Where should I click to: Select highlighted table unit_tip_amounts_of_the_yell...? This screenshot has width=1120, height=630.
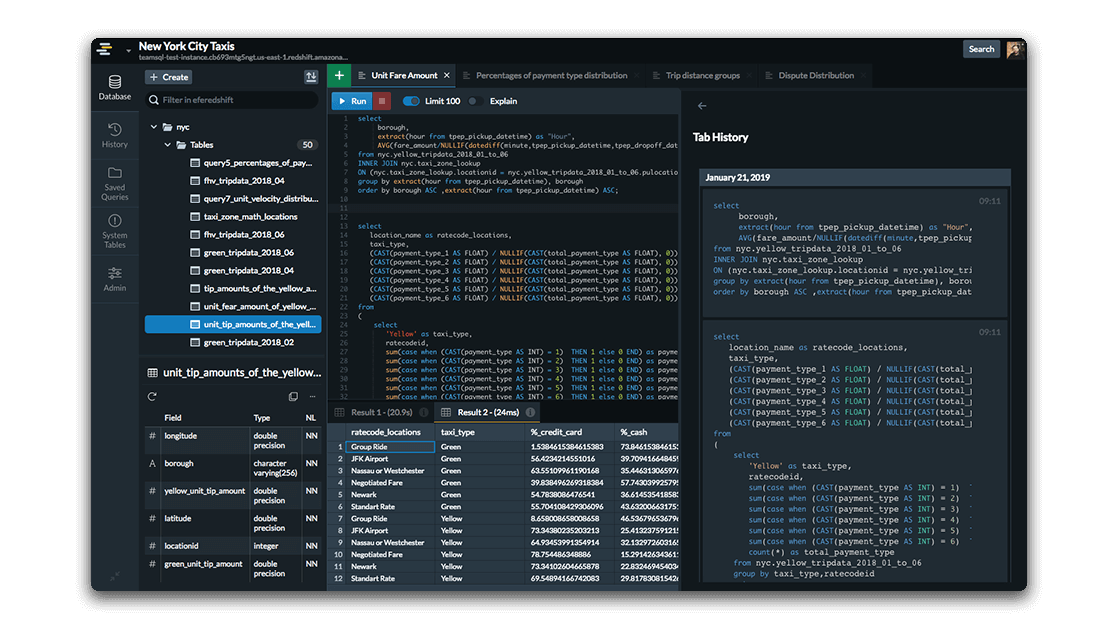click(x=233, y=324)
